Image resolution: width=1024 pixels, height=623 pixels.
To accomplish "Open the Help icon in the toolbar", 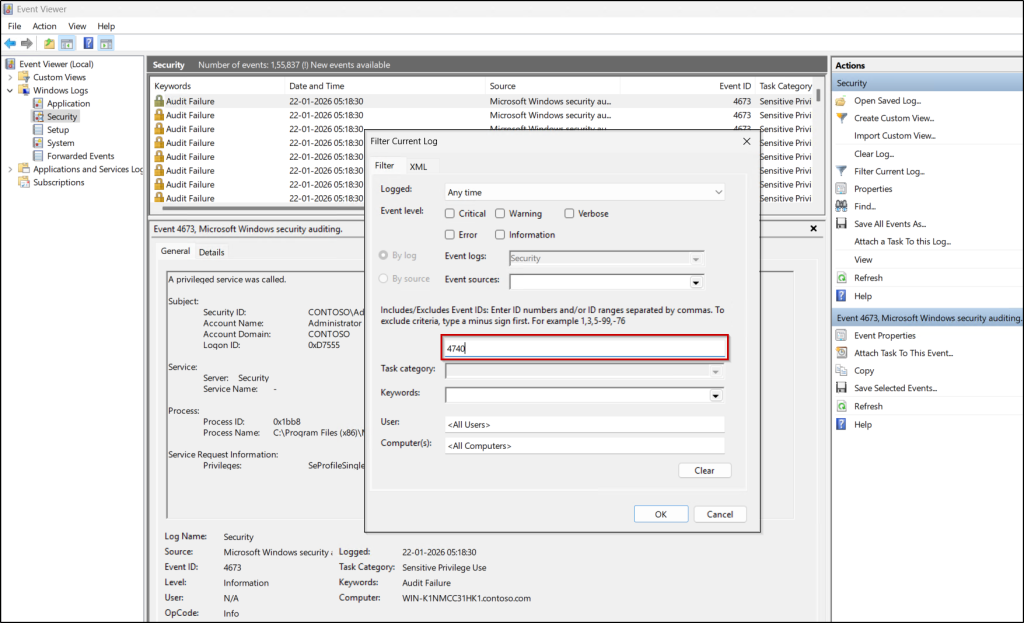I will [x=88, y=43].
